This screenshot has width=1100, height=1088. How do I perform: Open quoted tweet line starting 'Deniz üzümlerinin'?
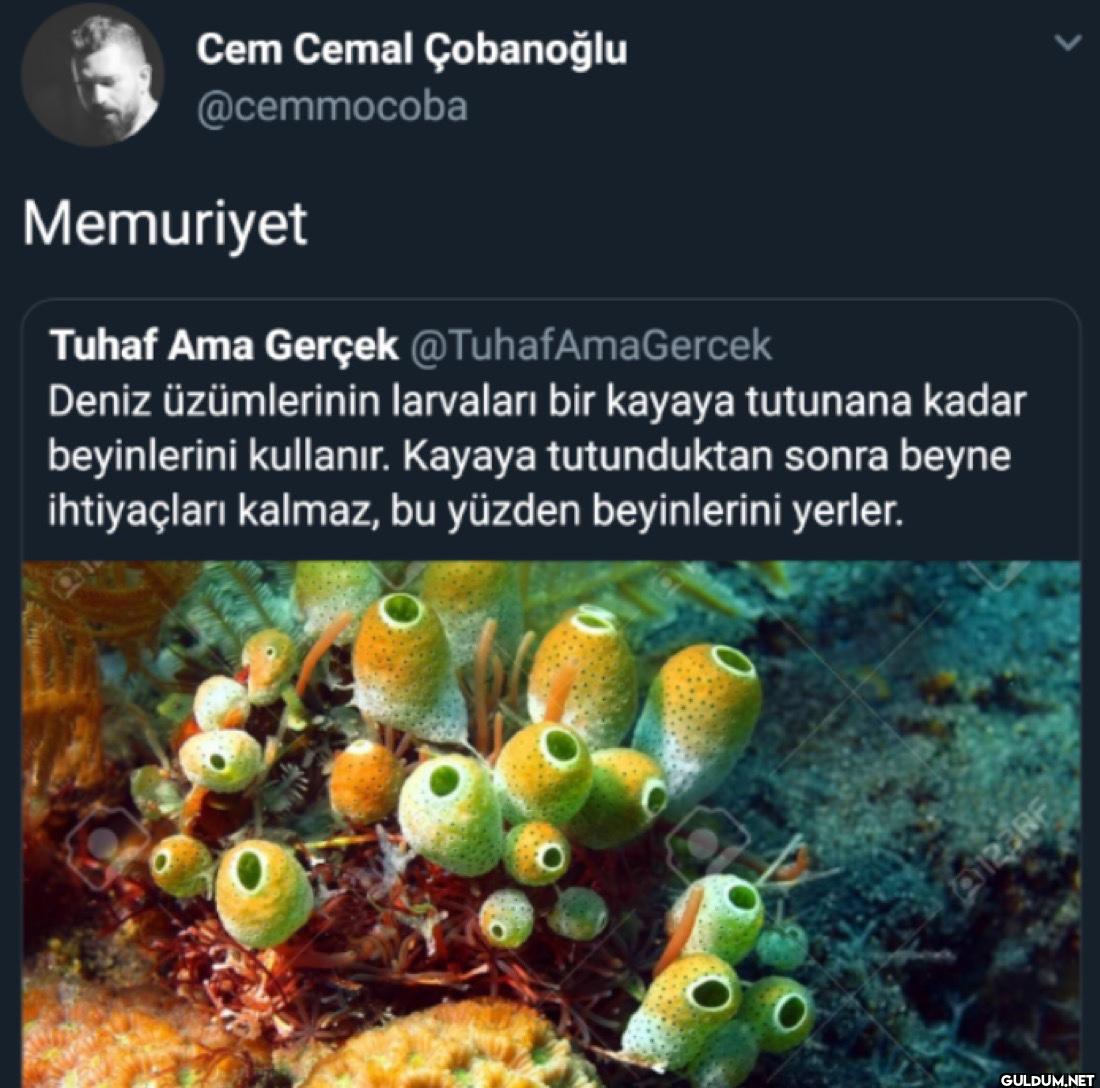click(x=537, y=402)
